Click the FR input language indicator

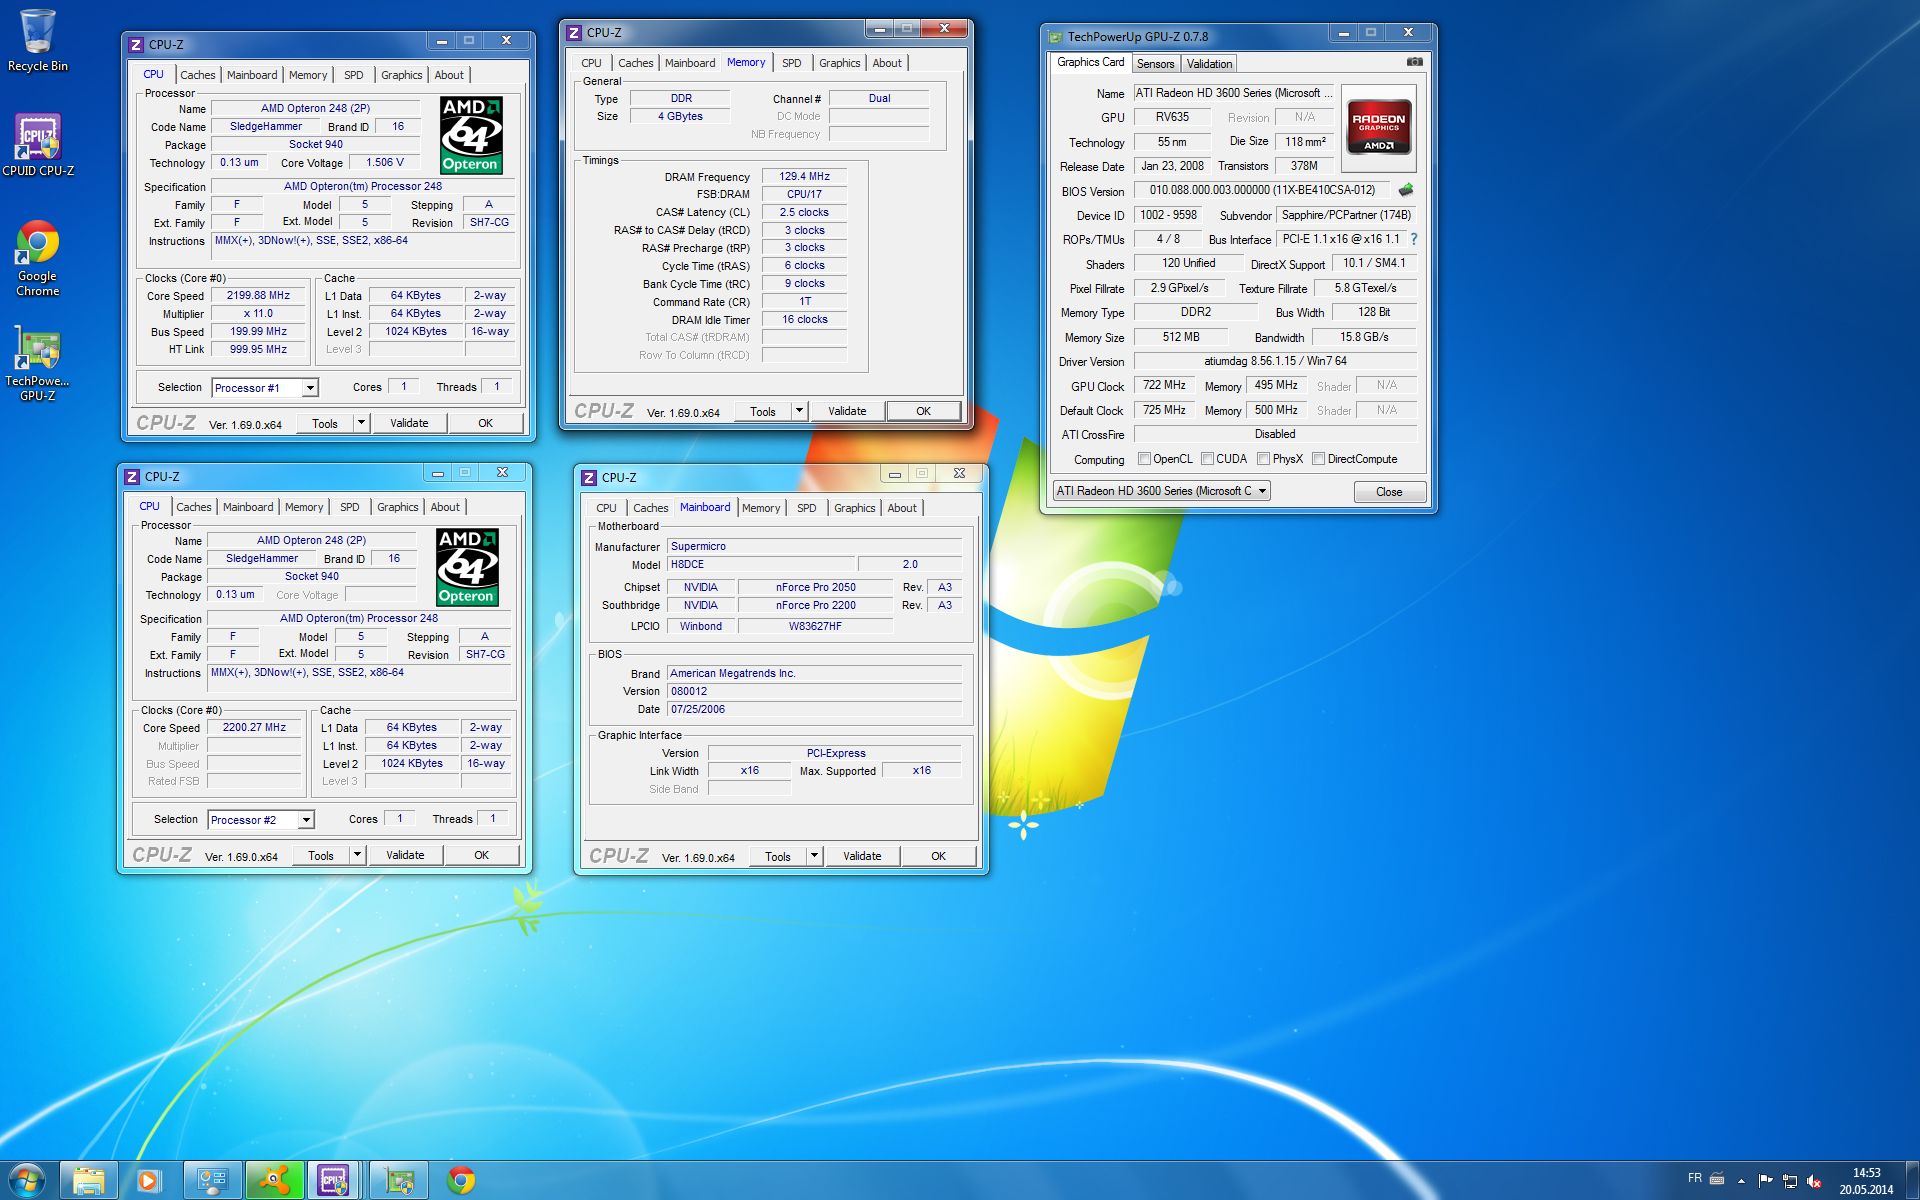point(1694,1179)
